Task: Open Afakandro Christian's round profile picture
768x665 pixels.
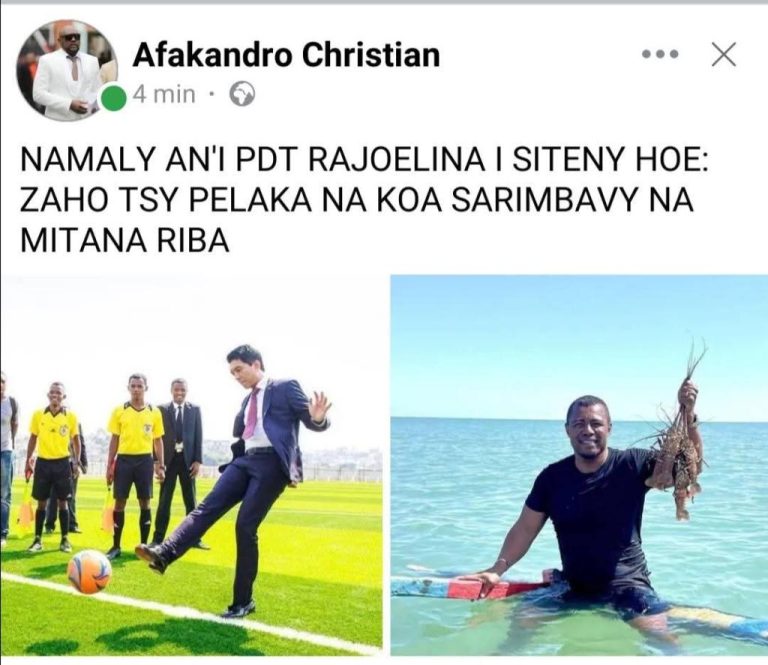Action: tap(67, 70)
